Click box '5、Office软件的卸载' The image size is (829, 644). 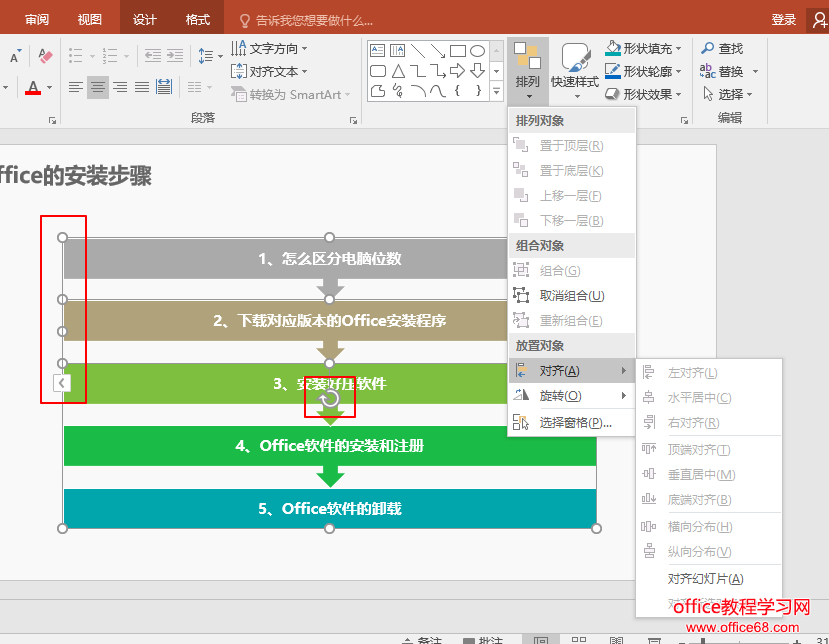tap(330, 508)
